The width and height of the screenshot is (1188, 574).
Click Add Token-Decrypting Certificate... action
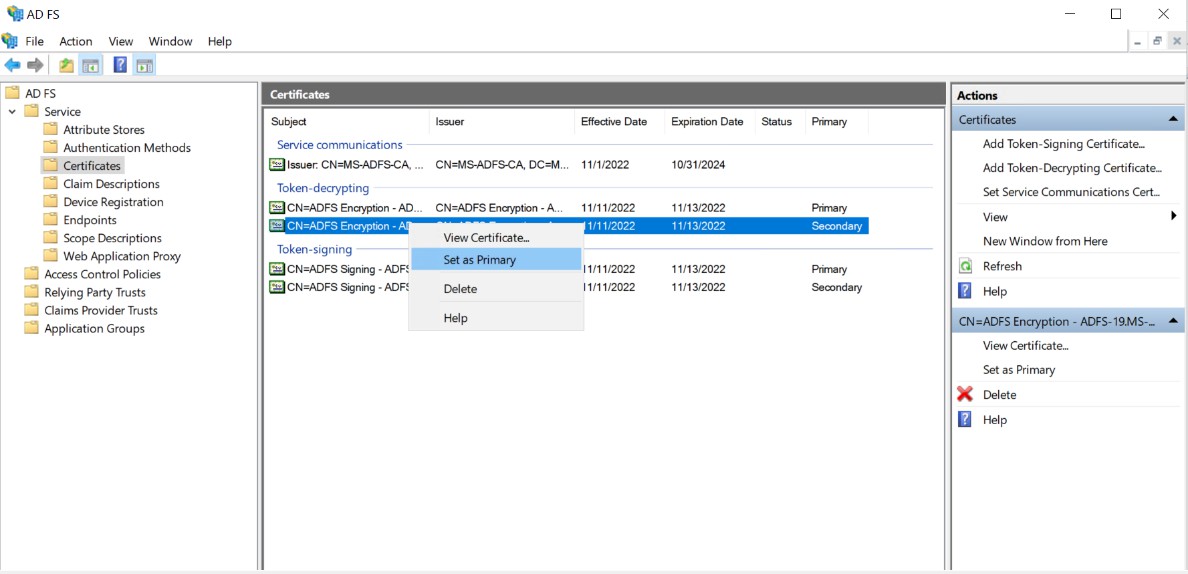pos(1072,168)
